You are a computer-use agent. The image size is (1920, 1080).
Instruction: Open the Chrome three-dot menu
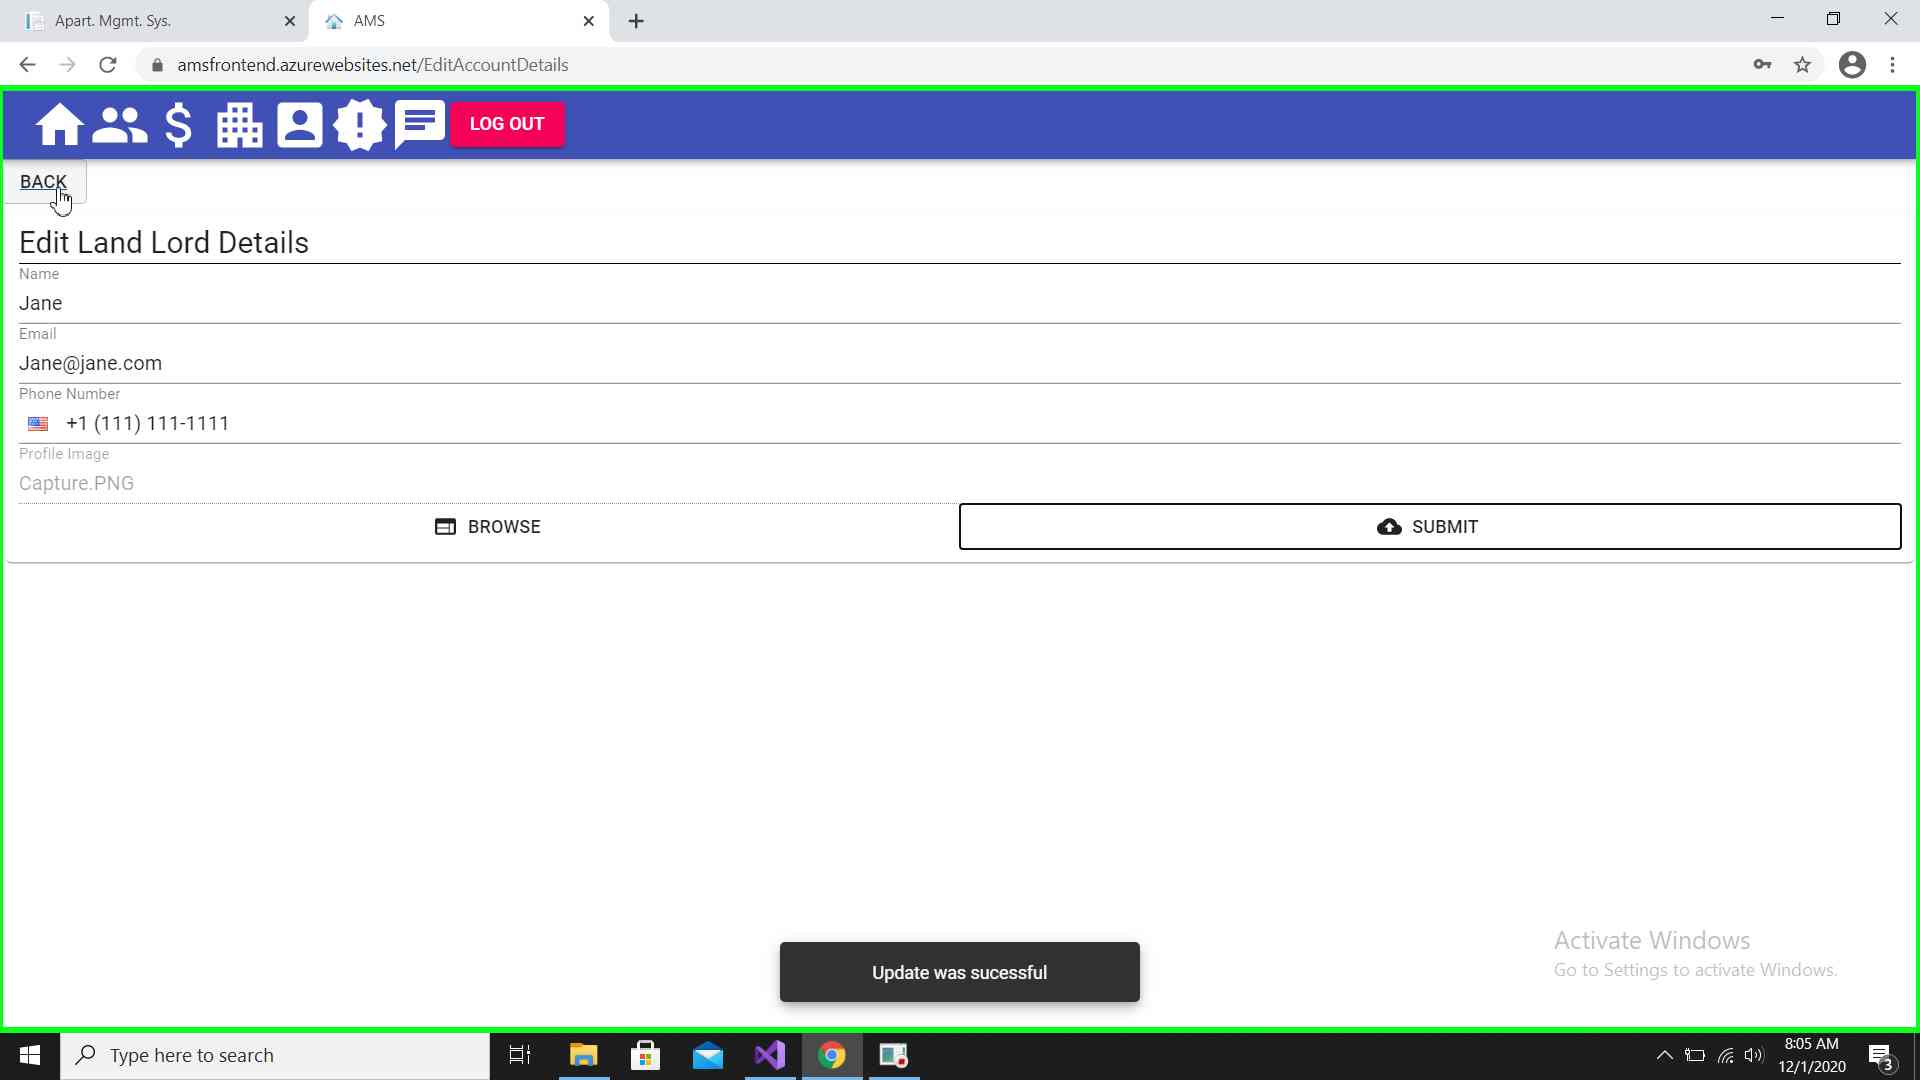coord(1892,65)
